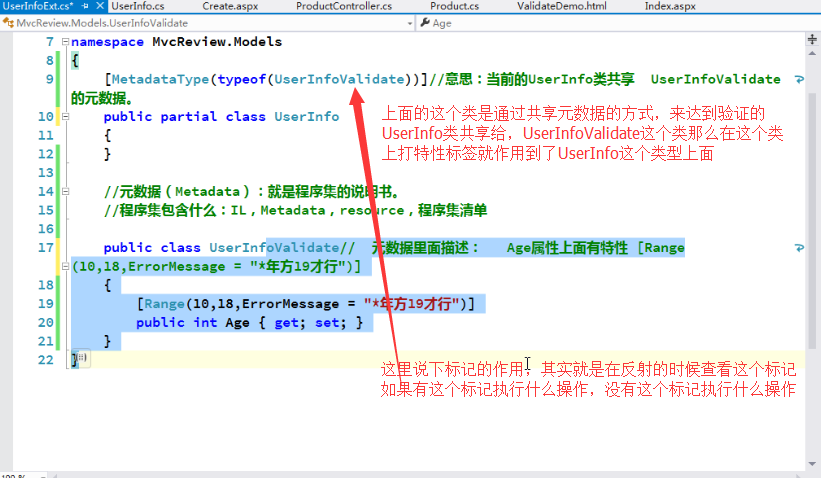Switch to the UserInfo.cs tab
The image size is (821, 478).
(x=138, y=6)
